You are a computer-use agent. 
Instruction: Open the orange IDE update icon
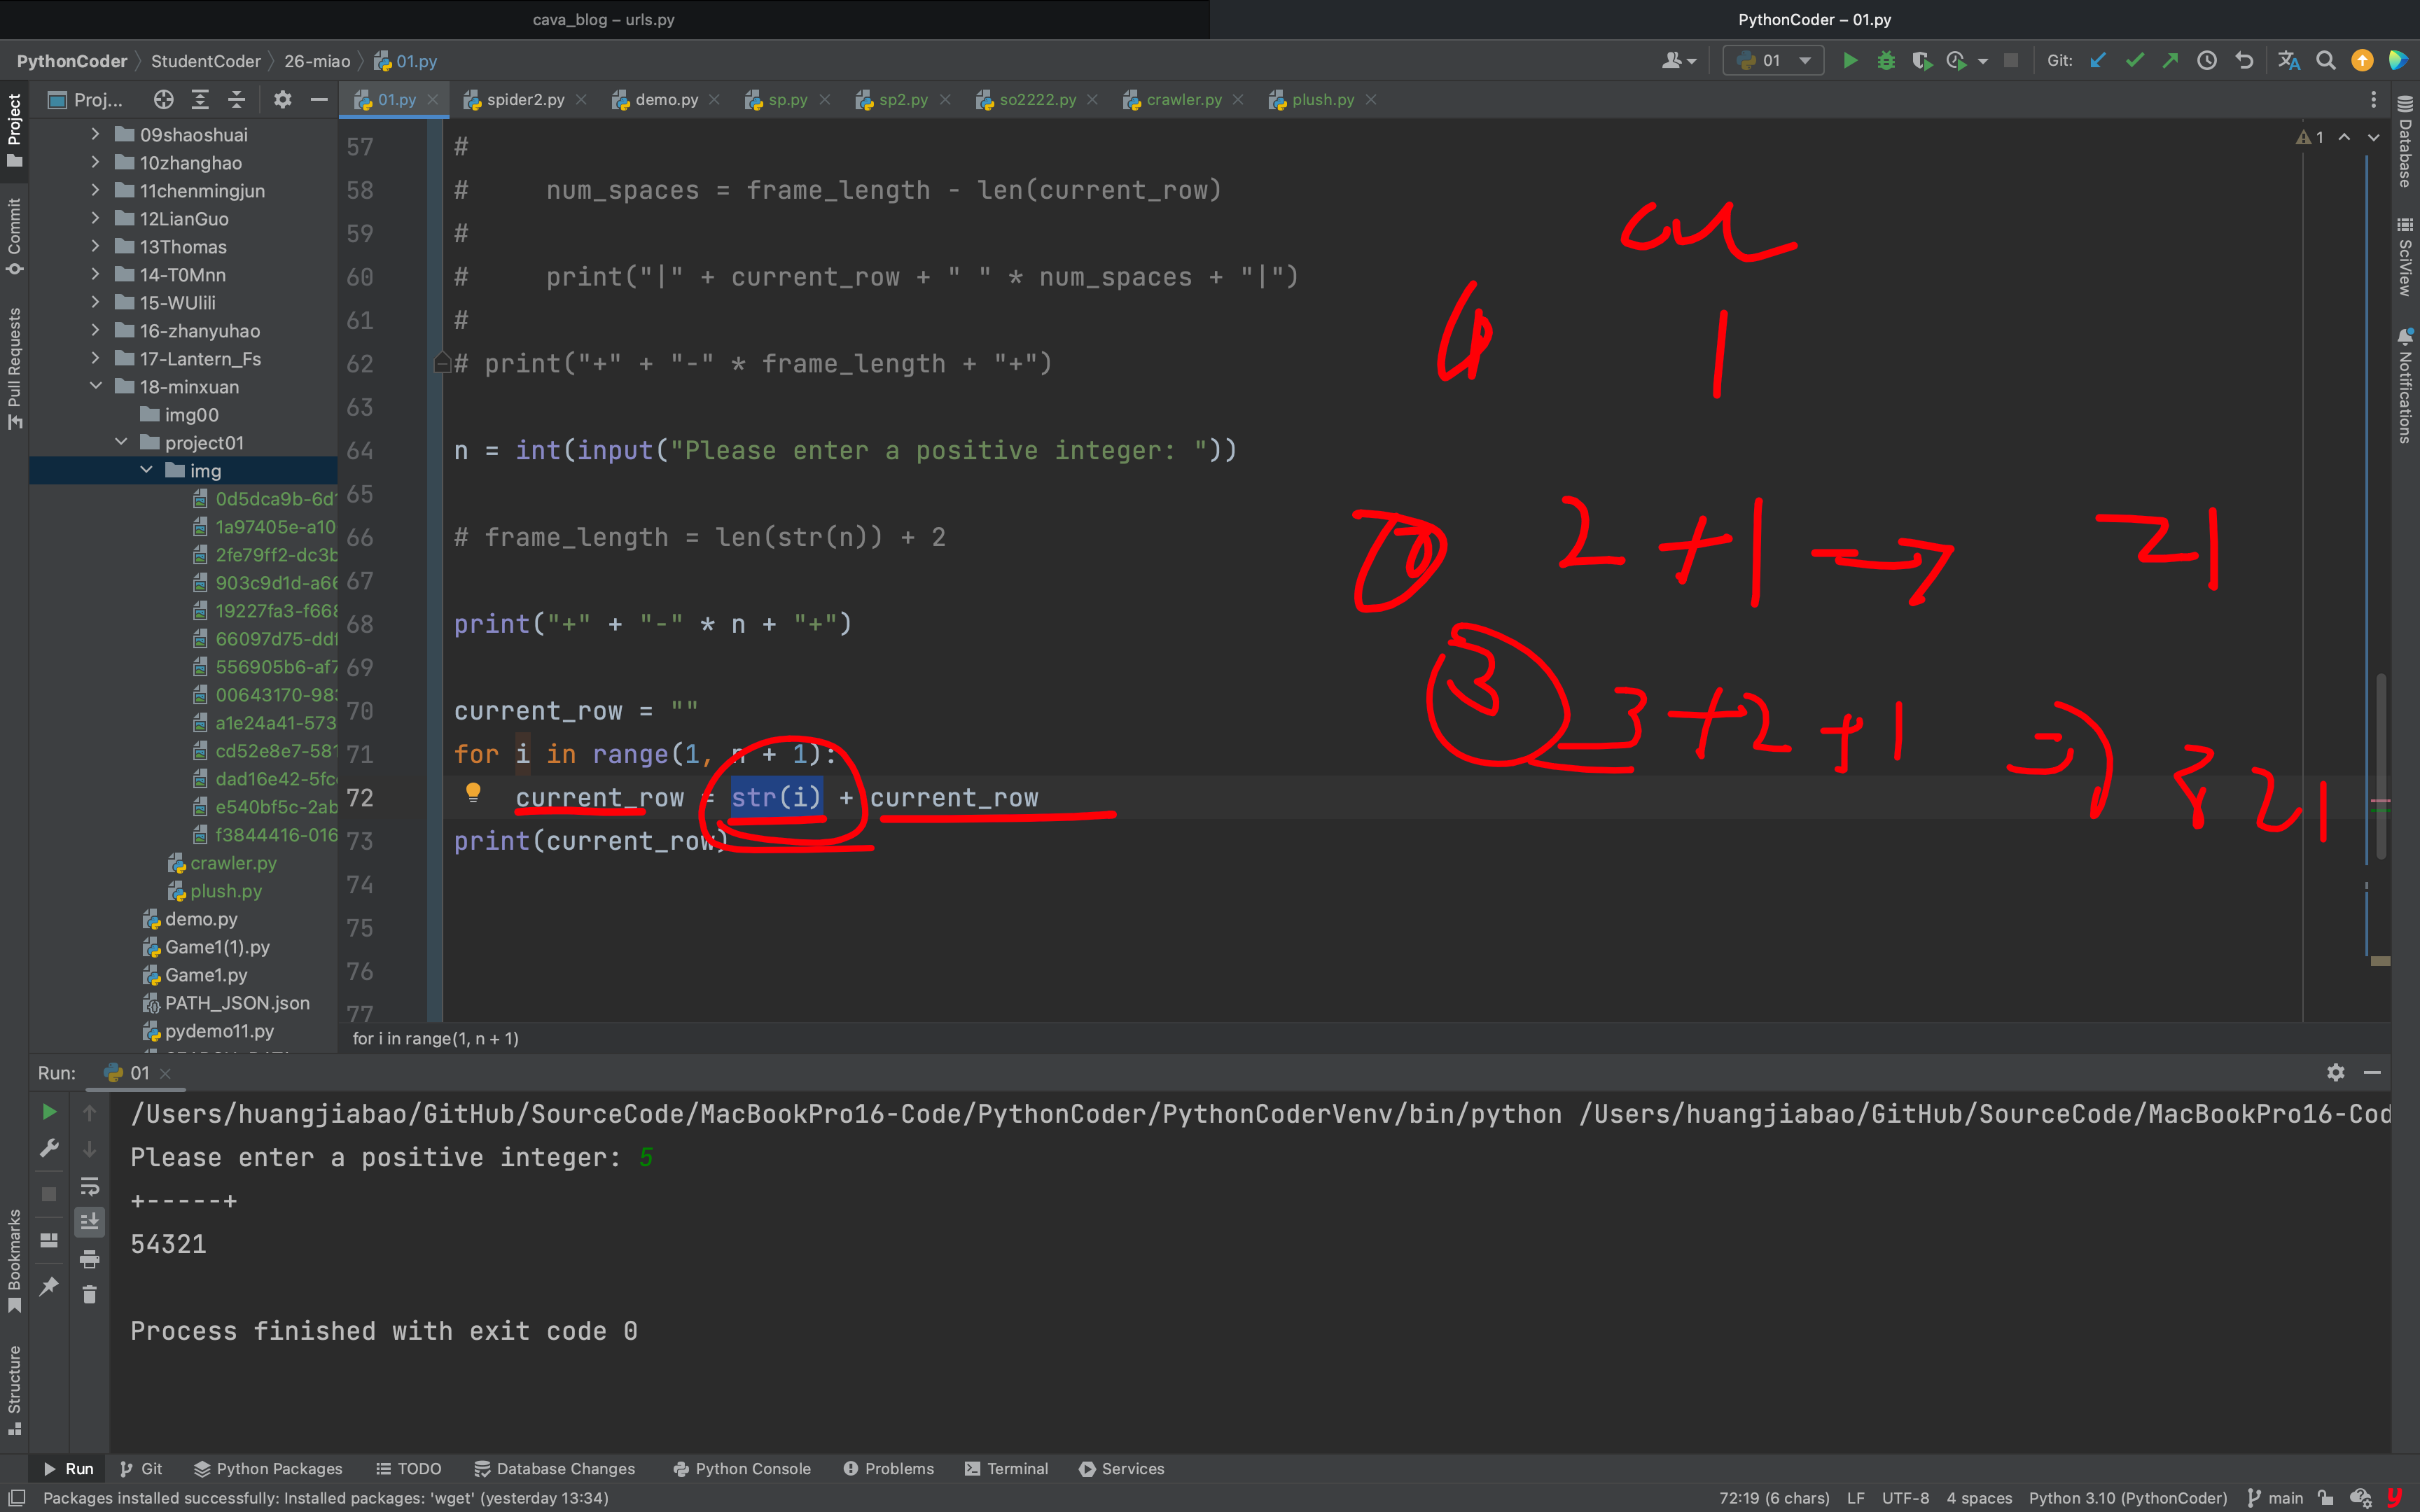click(2362, 61)
